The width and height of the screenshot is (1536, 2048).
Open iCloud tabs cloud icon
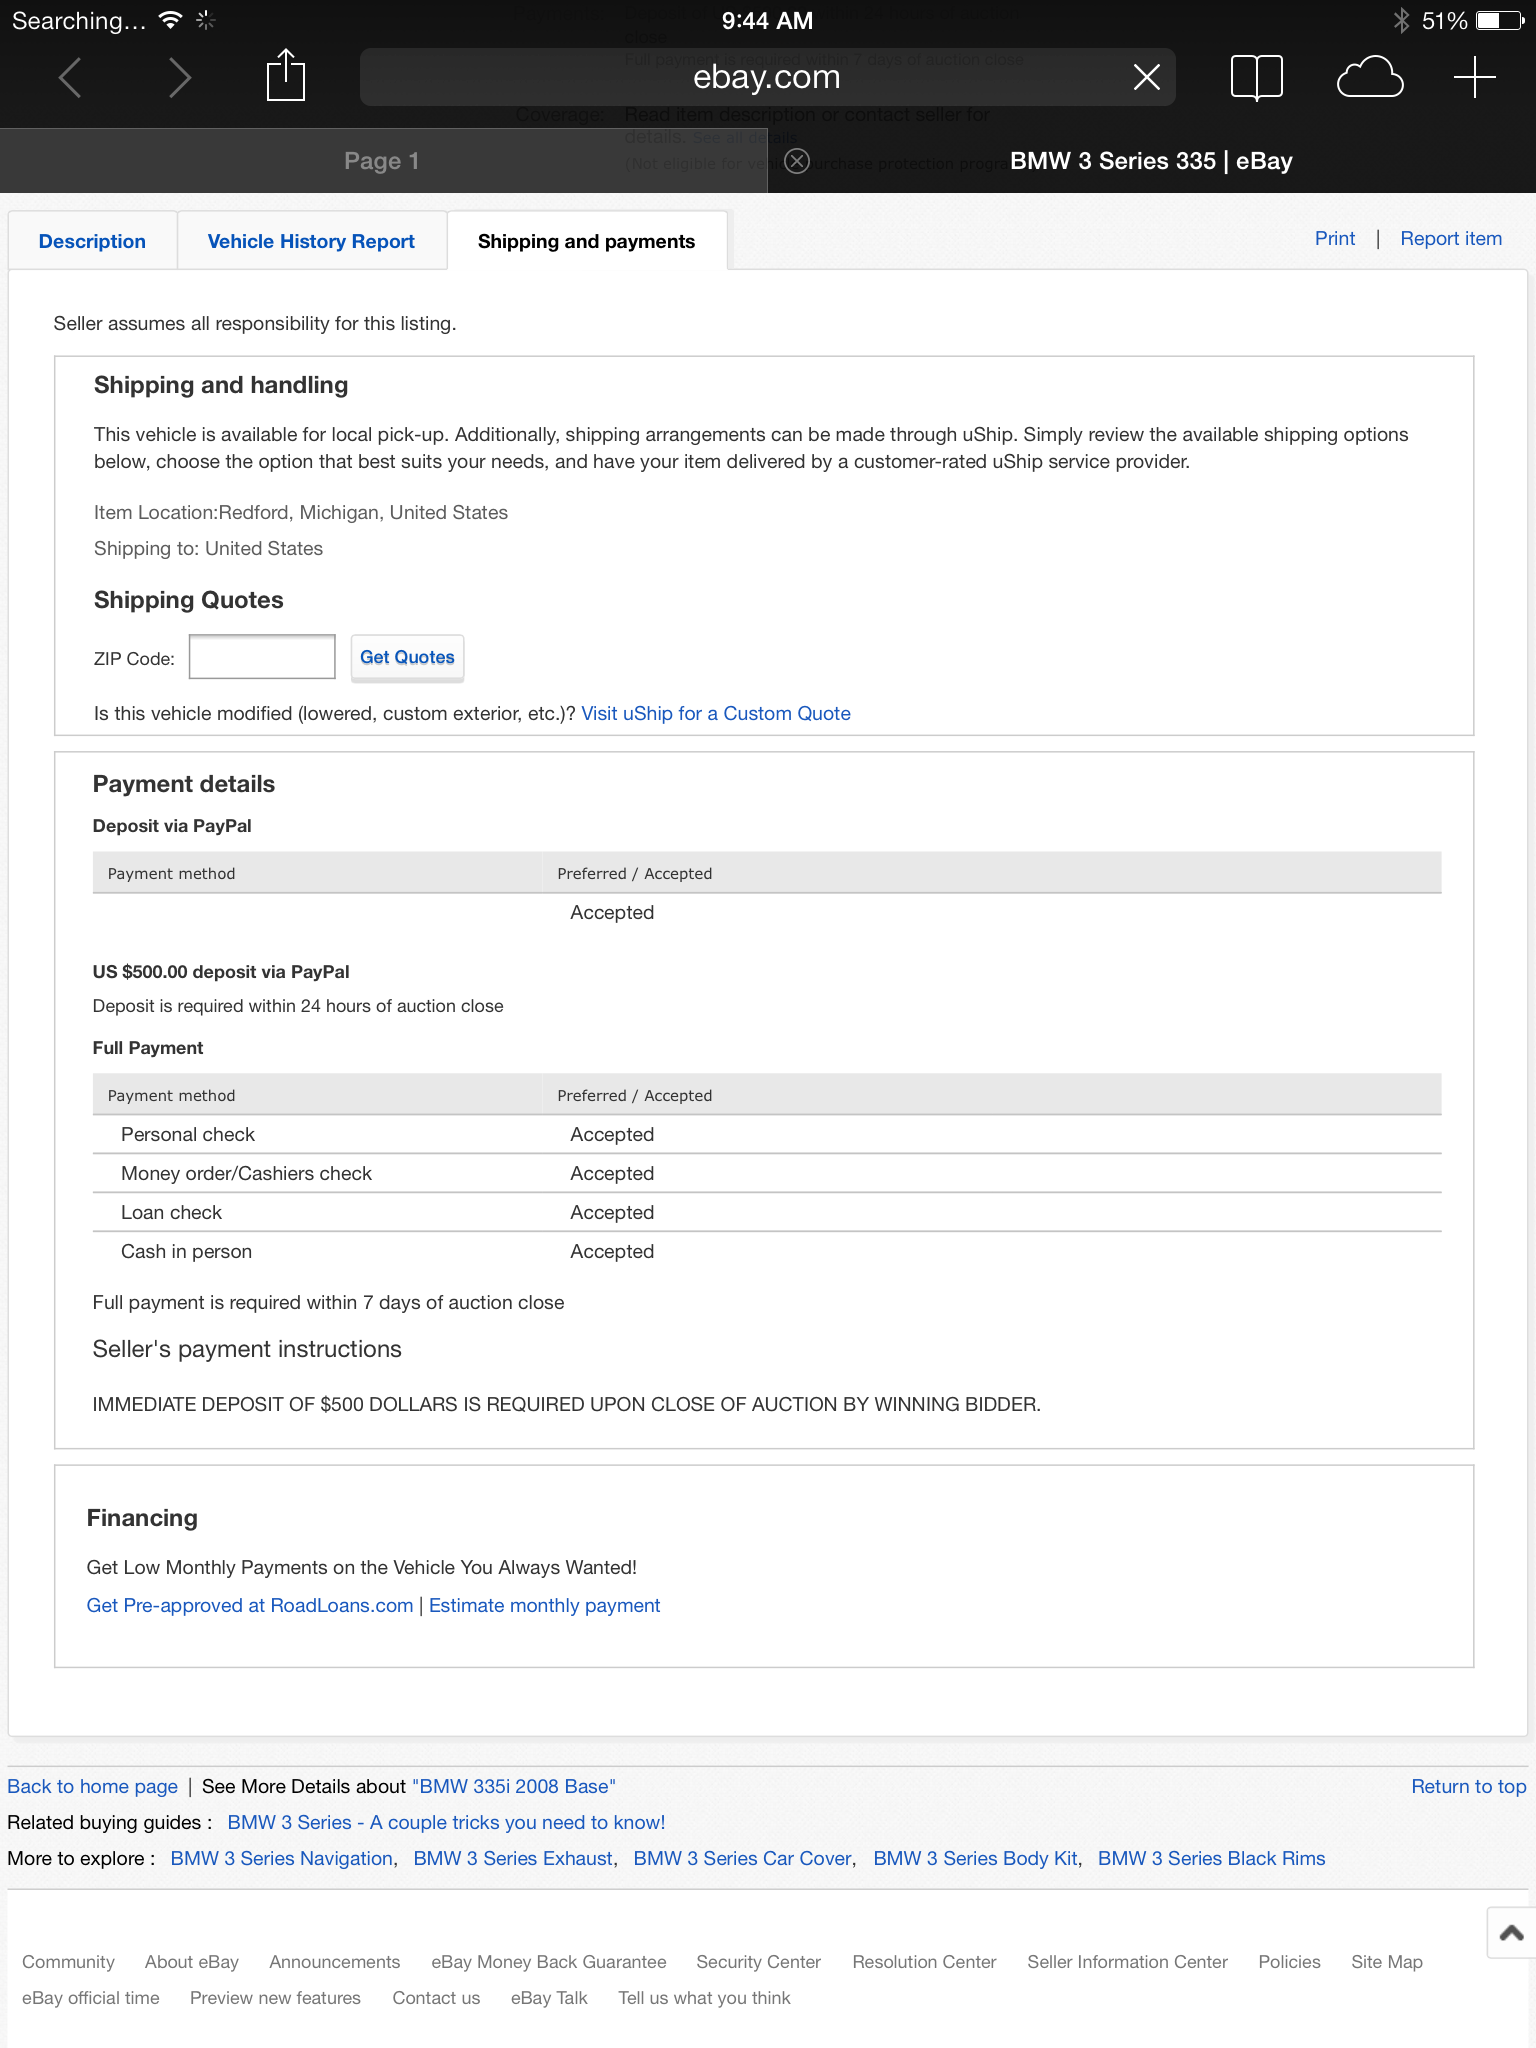point(1369,77)
